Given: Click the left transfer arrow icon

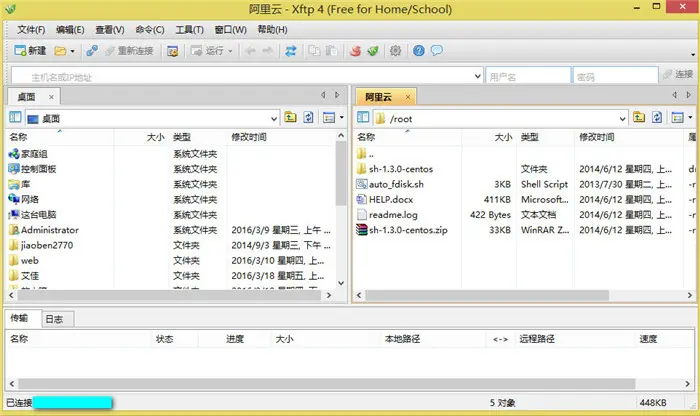Looking at the screenshot, I should point(250,51).
